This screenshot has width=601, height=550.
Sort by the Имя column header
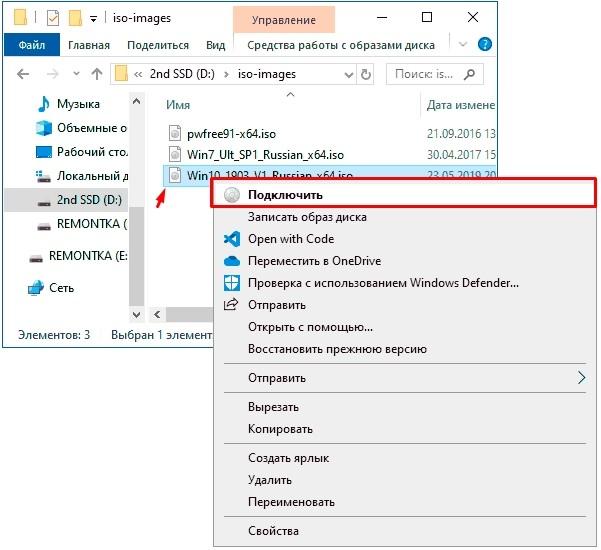point(178,105)
